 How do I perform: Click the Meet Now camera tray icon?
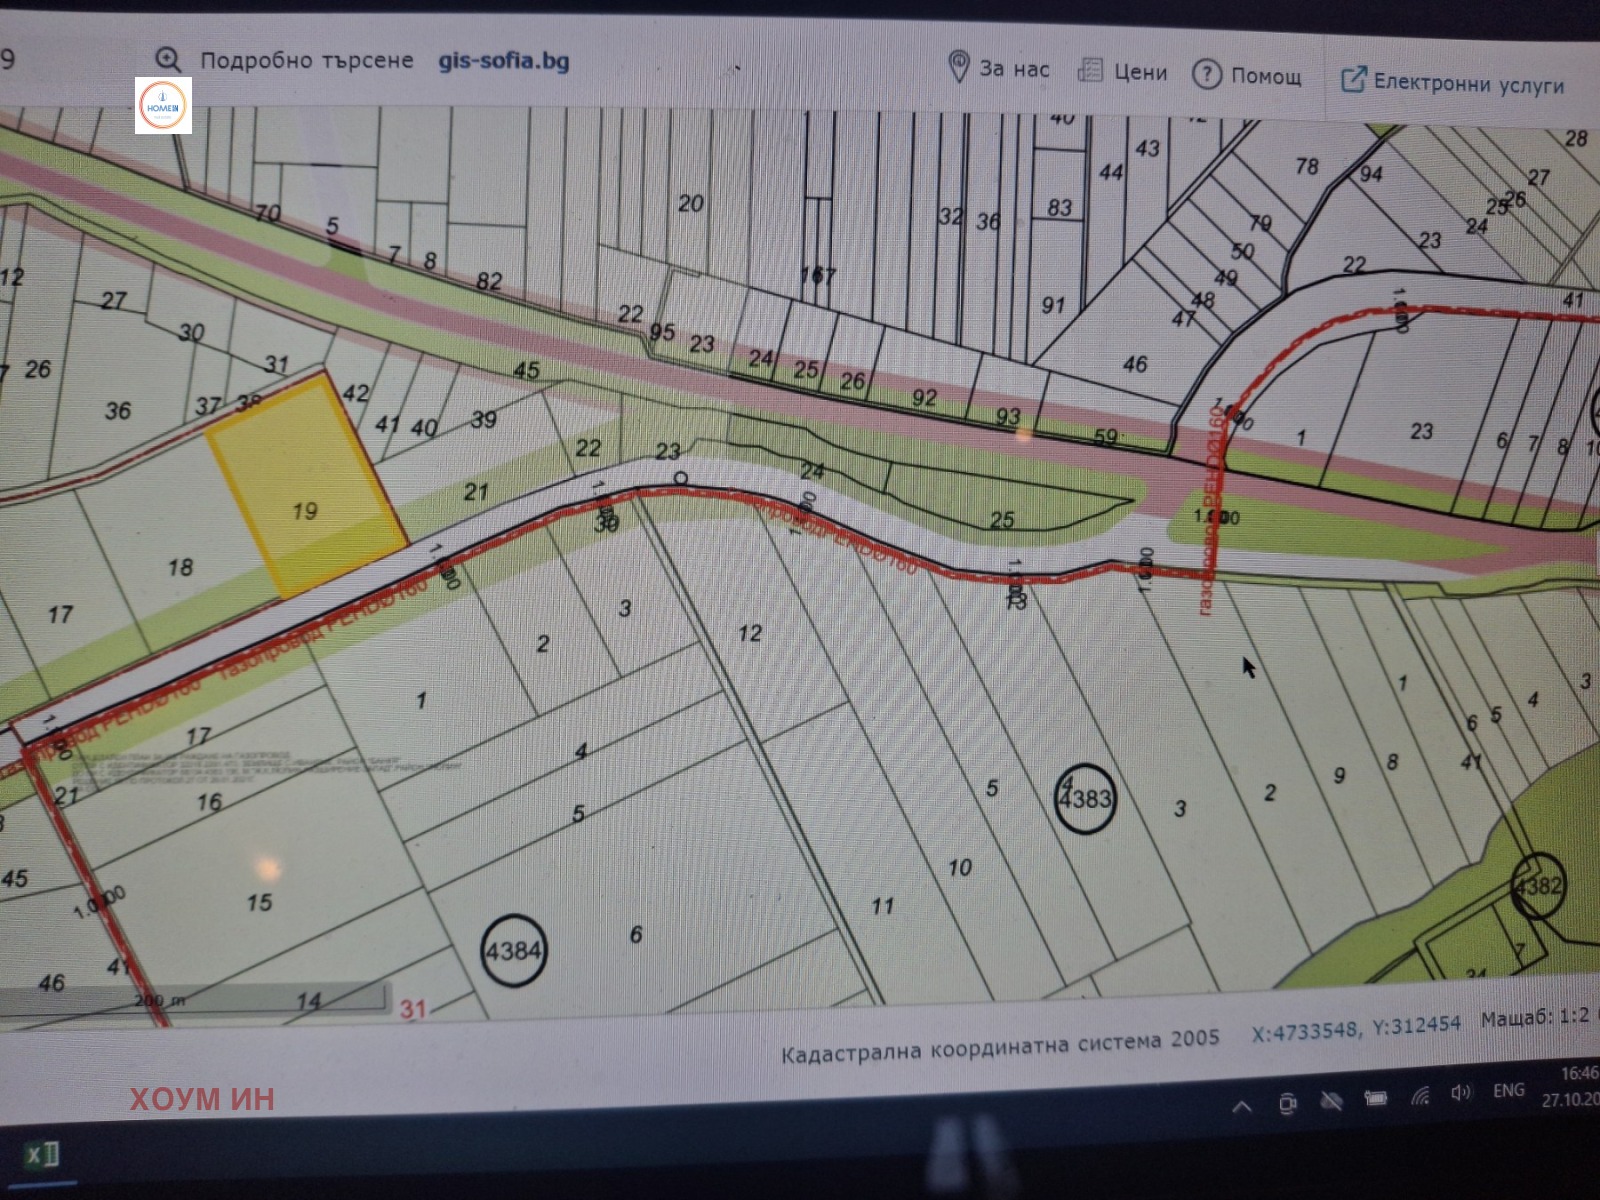(1288, 1104)
